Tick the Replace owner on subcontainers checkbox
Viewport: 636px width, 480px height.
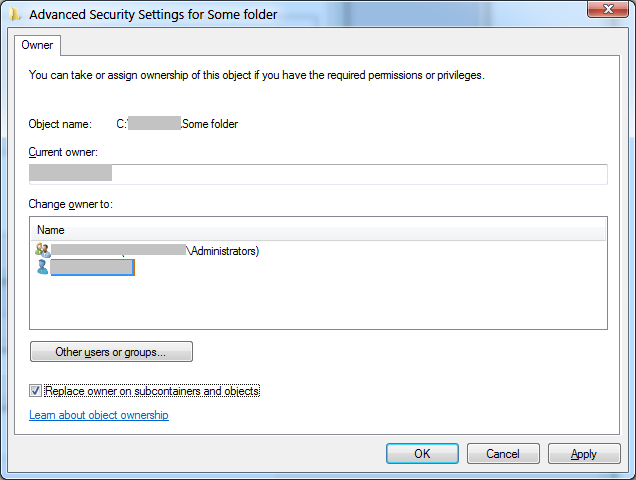click(36, 391)
